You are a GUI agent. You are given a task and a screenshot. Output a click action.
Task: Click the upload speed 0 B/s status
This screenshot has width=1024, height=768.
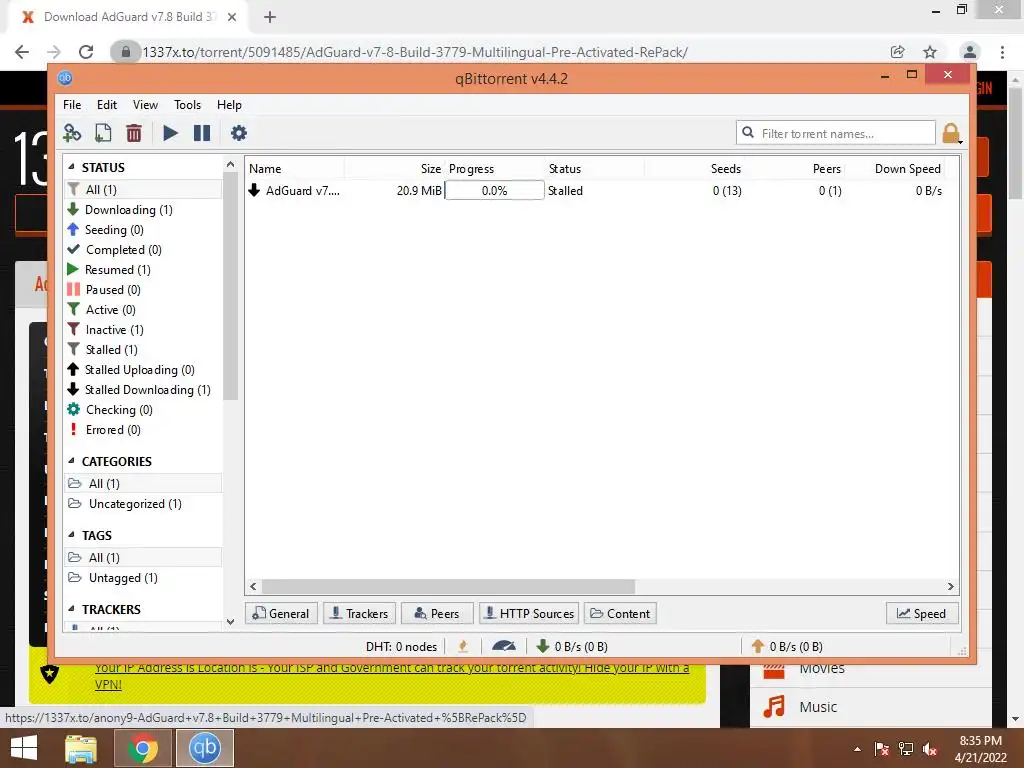[787, 646]
